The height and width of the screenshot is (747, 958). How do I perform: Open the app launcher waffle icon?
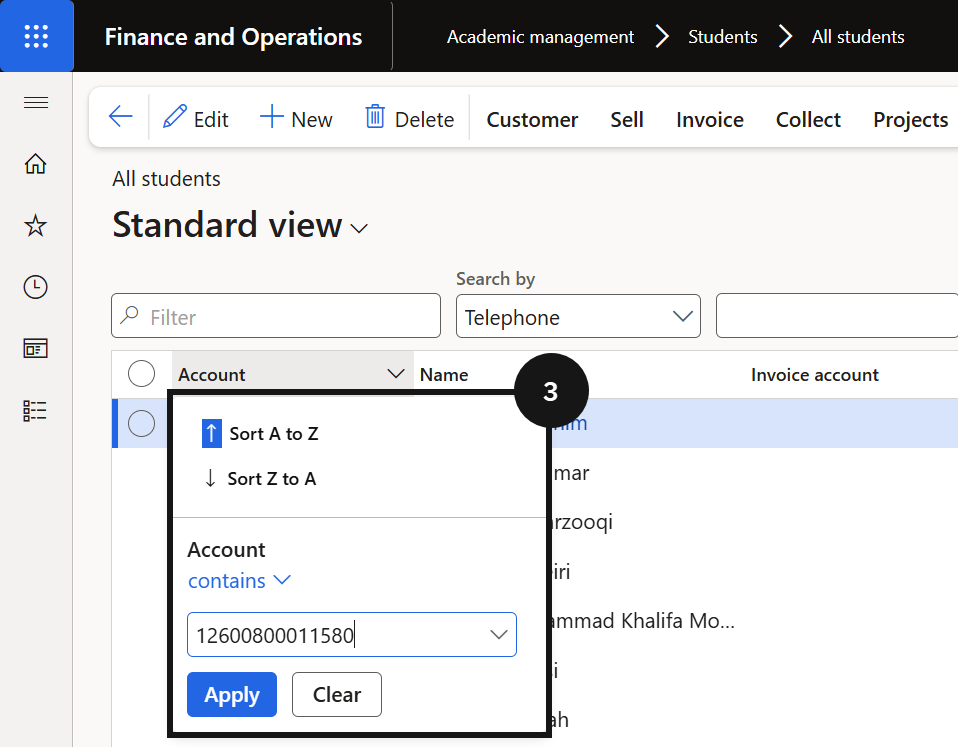coord(36,36)
